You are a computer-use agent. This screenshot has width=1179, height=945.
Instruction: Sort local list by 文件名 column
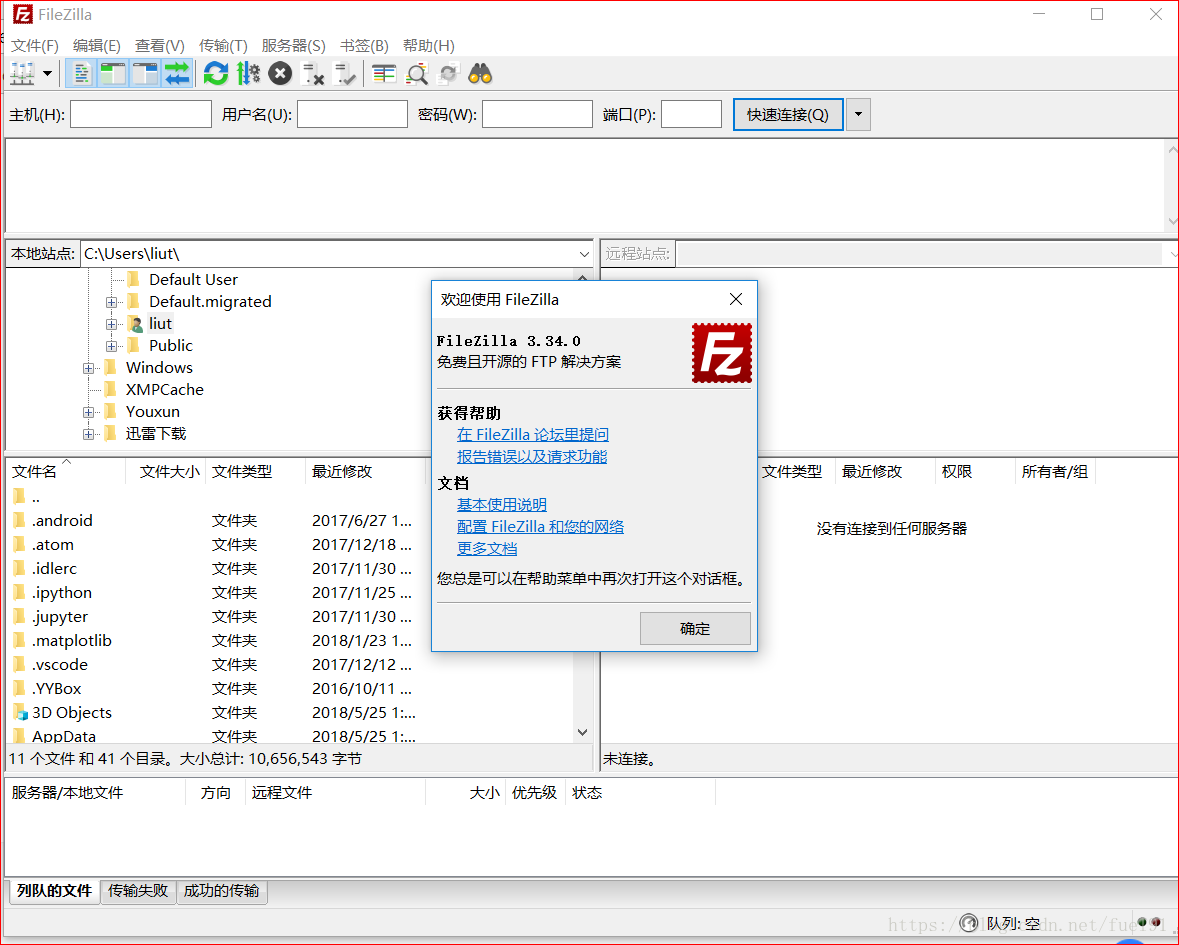[x=66, y=471]
